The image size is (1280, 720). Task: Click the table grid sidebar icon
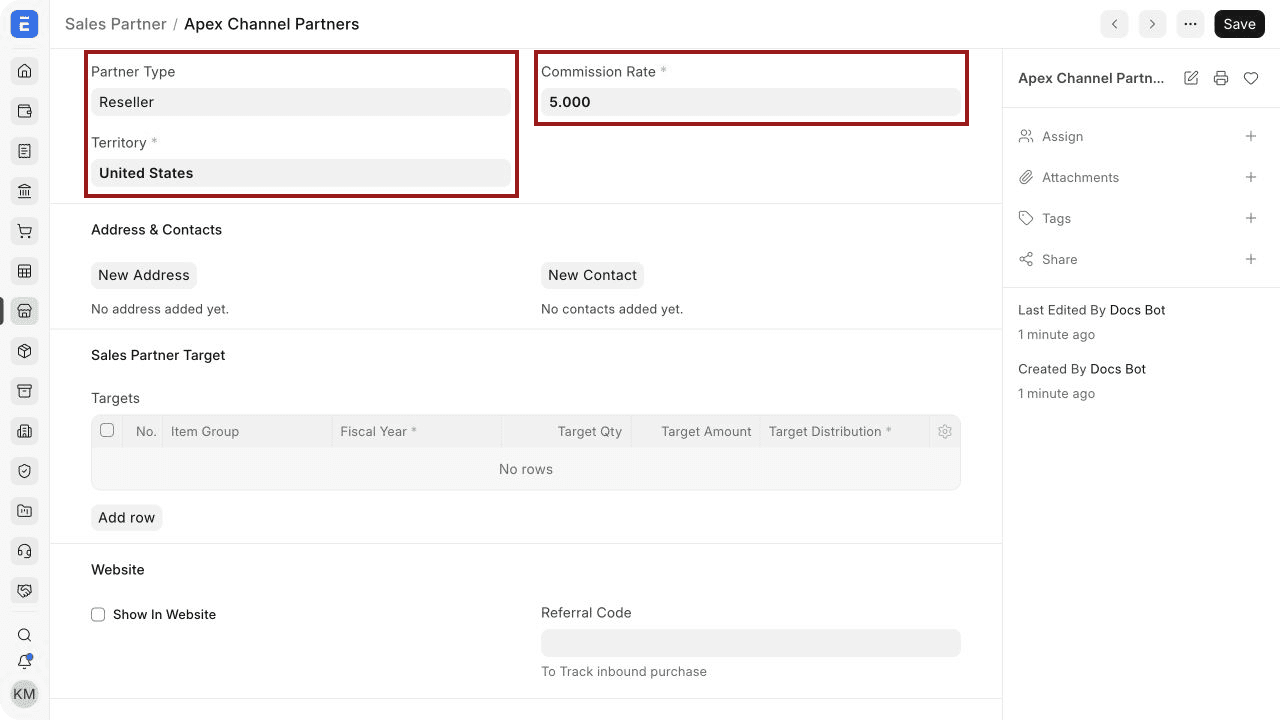point(25,271)
